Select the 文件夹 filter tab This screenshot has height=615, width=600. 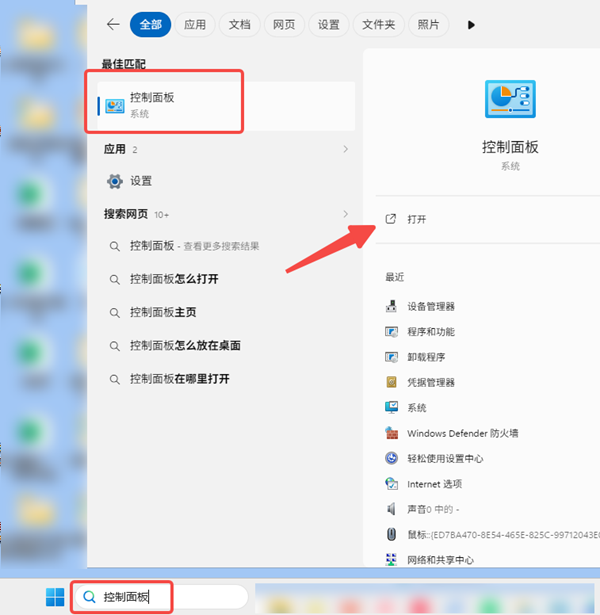coord(380,25)
